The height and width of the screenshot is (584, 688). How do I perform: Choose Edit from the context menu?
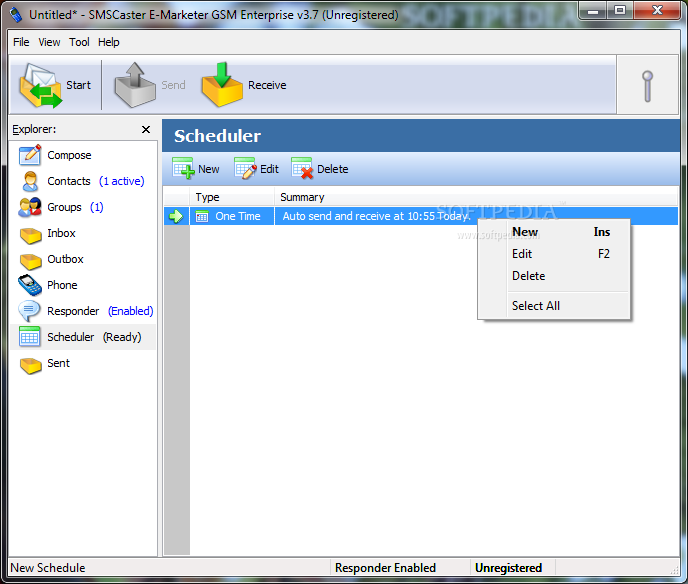pos(554,254)
